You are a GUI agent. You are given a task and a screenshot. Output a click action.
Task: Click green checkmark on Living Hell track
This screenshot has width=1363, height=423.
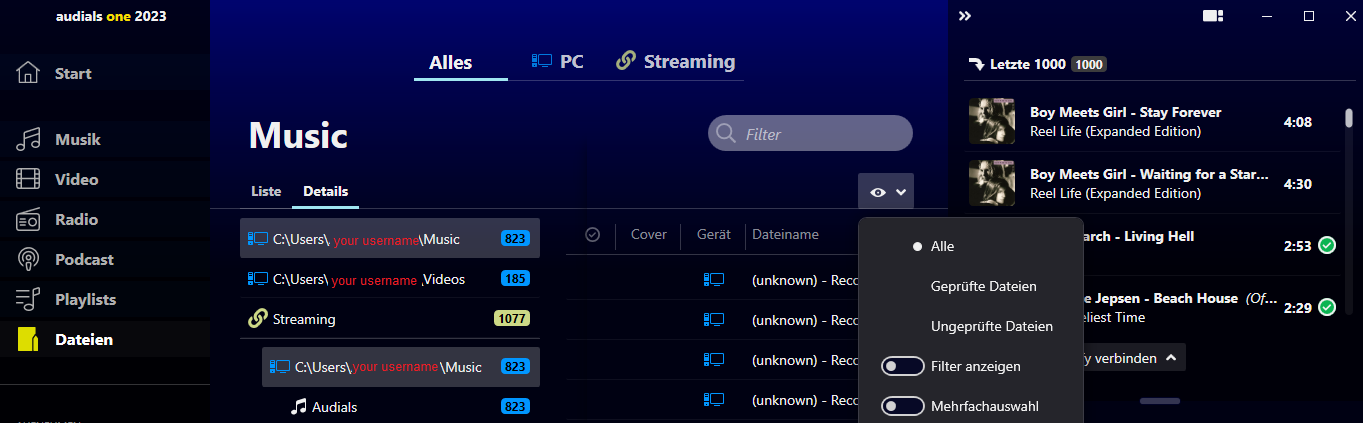(1327, 245)
